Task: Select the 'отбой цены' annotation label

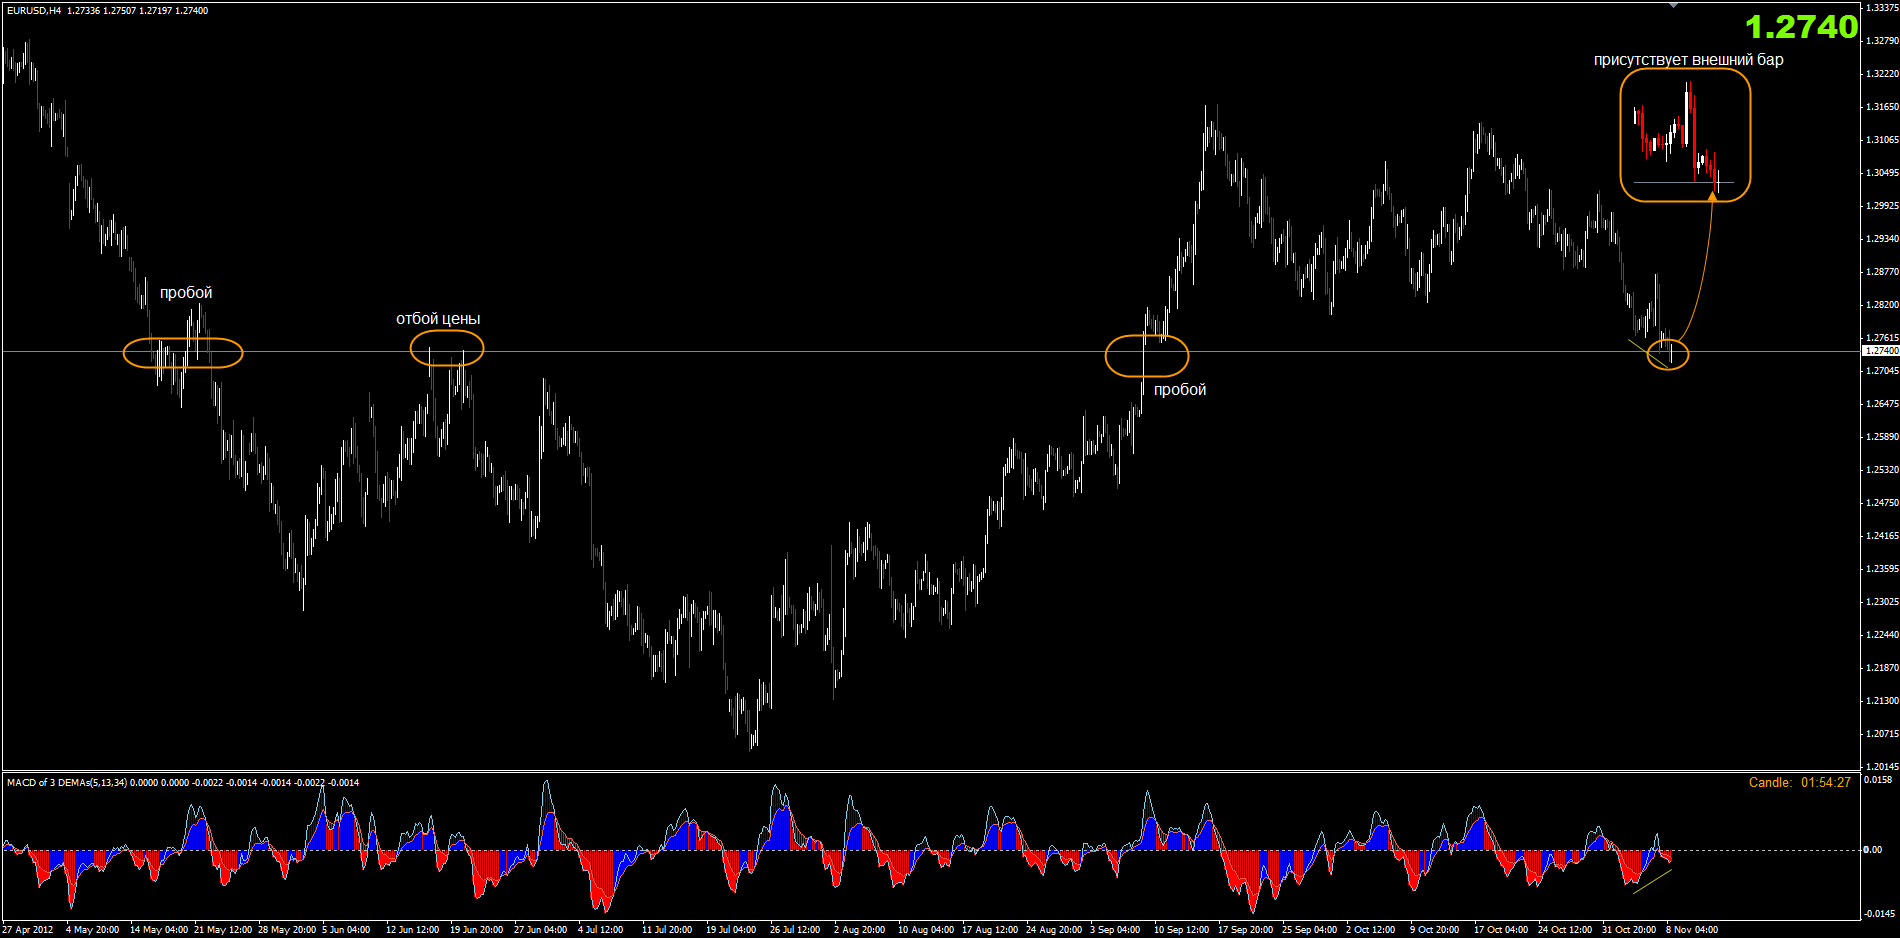Action: (438, 319)
